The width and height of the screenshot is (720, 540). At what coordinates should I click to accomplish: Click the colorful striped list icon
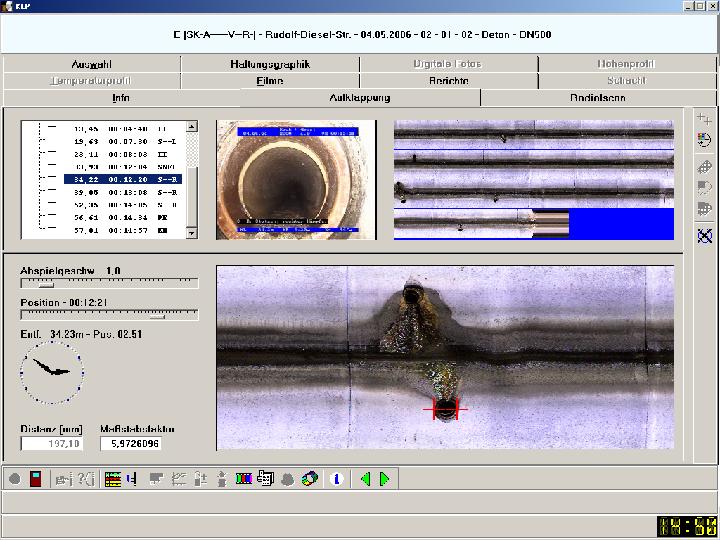point(112,479)
